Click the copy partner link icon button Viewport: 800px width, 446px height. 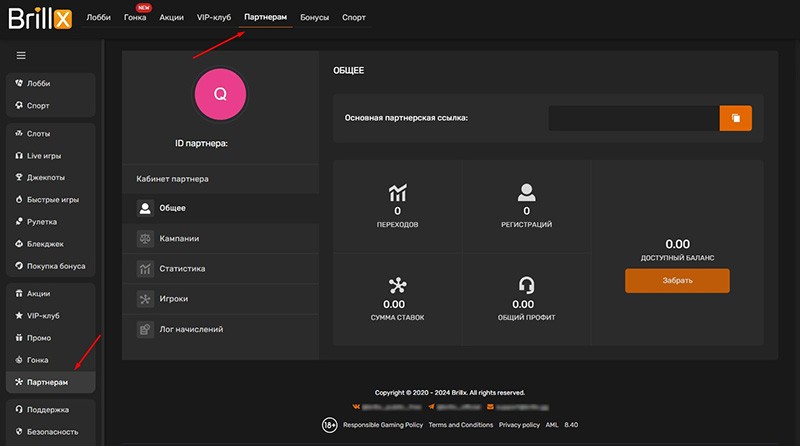(735, 118)
